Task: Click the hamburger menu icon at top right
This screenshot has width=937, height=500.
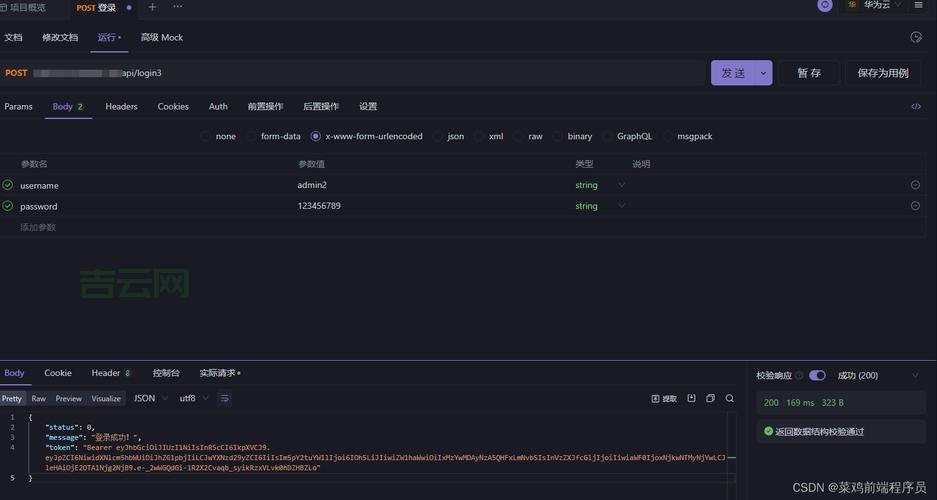Action: point(918,5)
